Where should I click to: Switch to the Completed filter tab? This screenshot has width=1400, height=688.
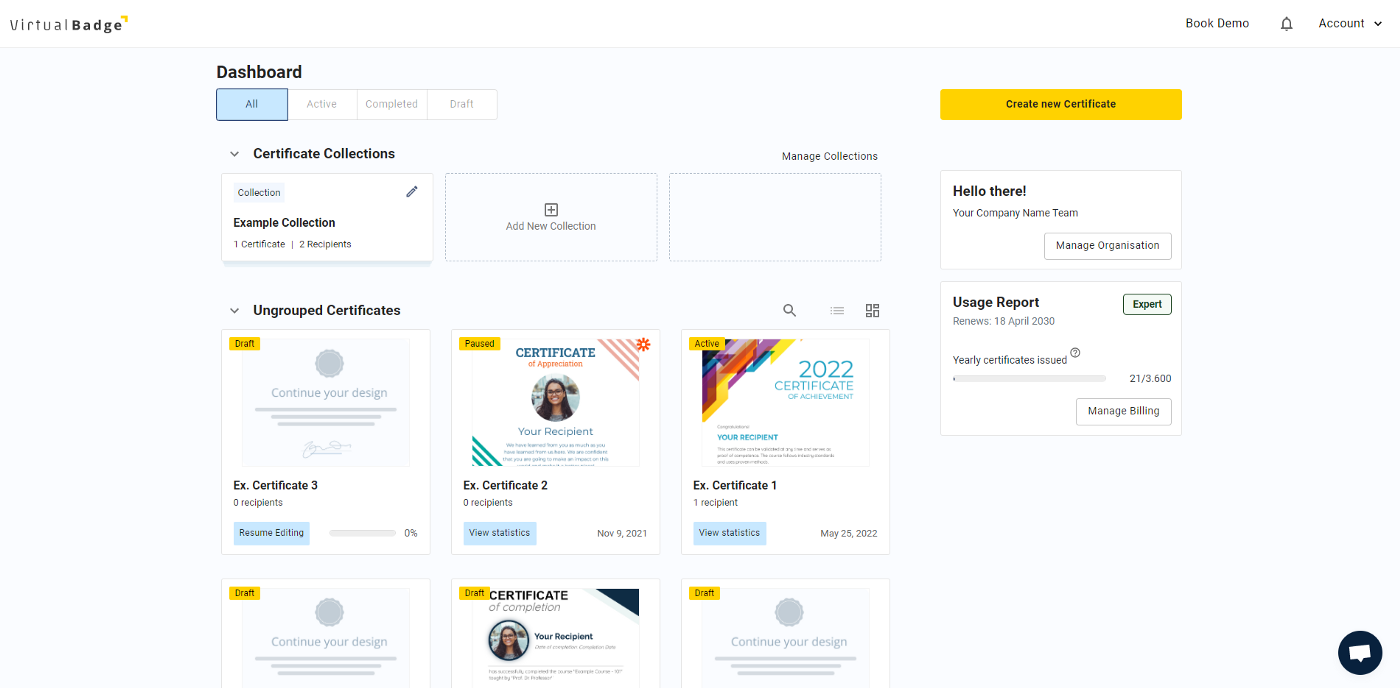(391, 104)
